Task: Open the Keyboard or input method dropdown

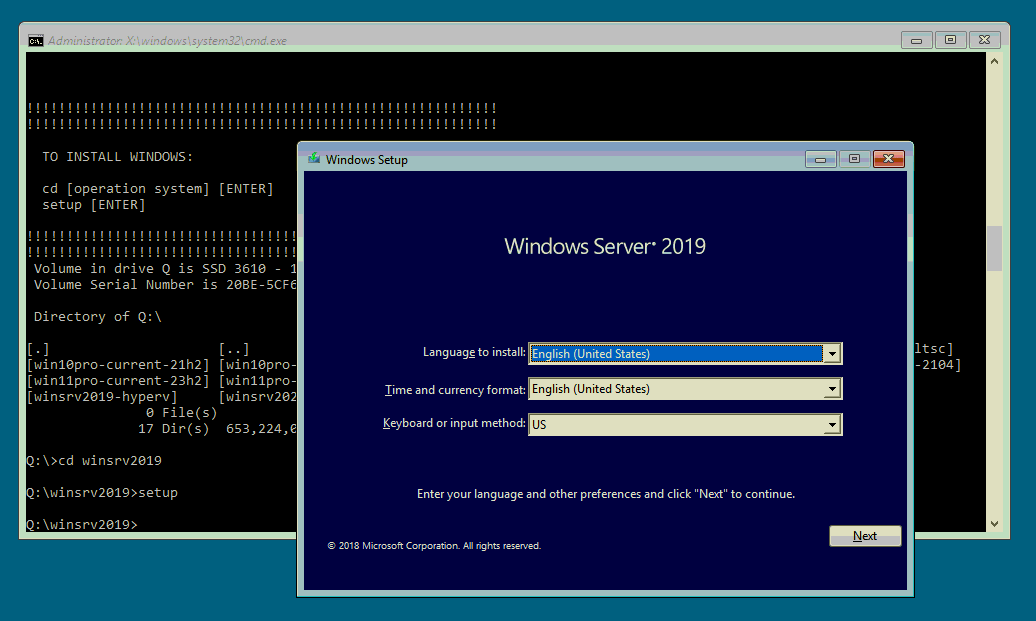Action: tap(831, 425)
